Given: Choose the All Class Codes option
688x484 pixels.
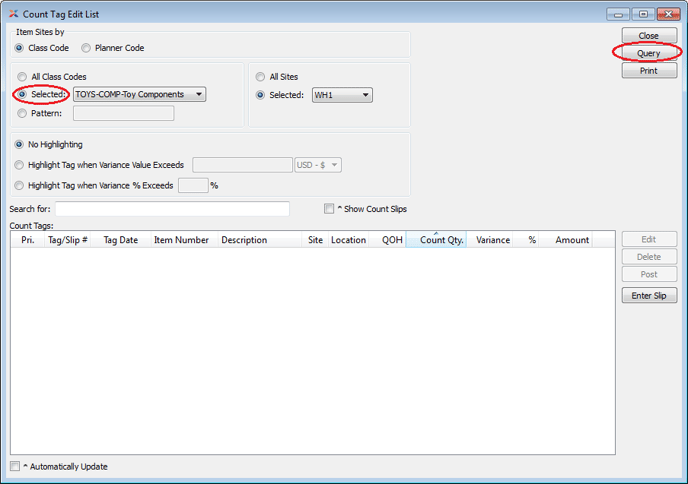Looking at the screenshot, I should (22, 77).
